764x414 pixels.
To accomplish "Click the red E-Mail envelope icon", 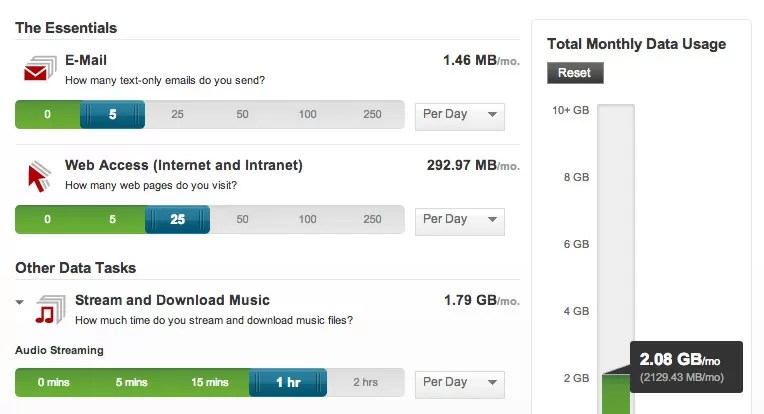I will coord(40,69).
